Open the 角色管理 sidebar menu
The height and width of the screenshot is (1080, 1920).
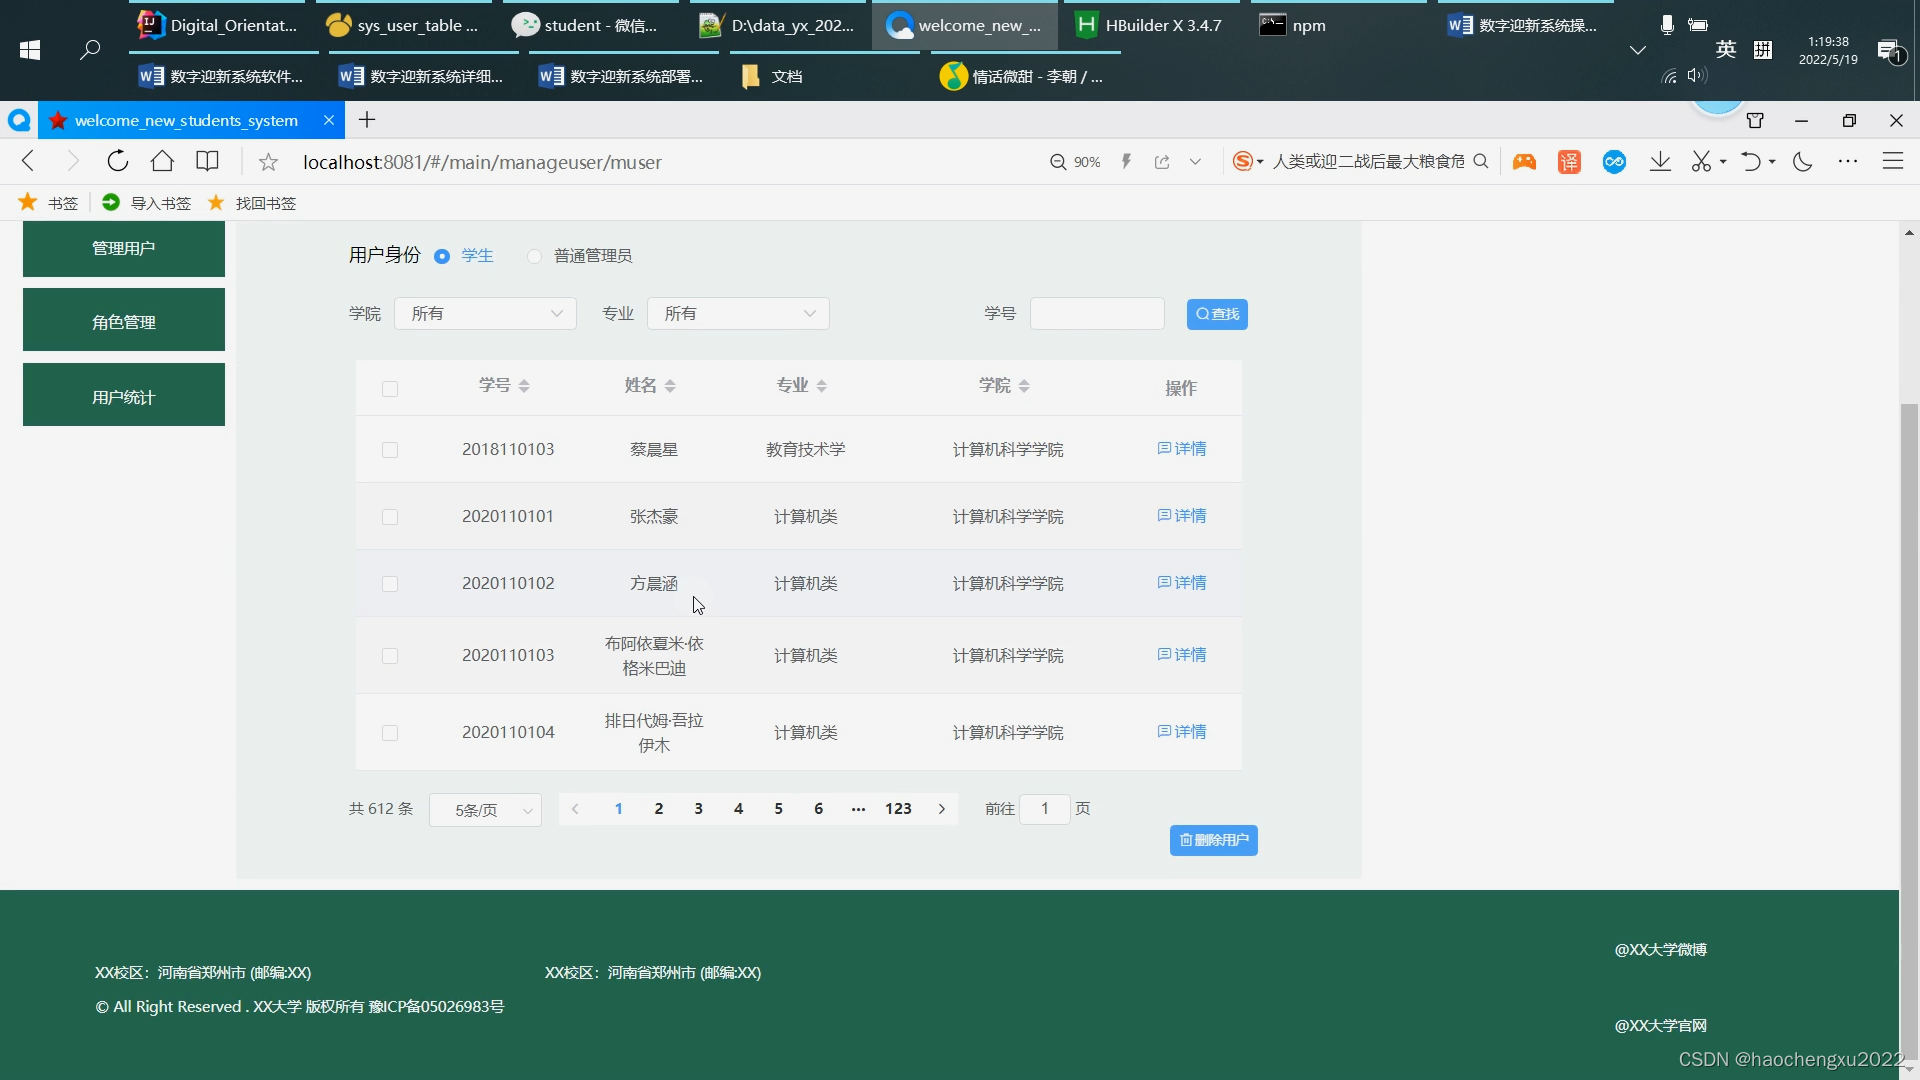click(x=124, y=320)
